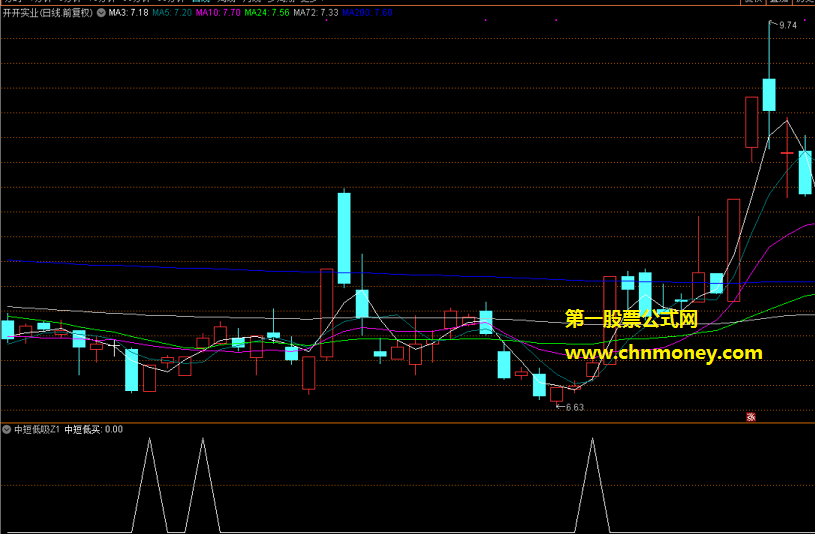
Task: Click the blue MA200: 7.60 label
Action: tap(367, 12)
